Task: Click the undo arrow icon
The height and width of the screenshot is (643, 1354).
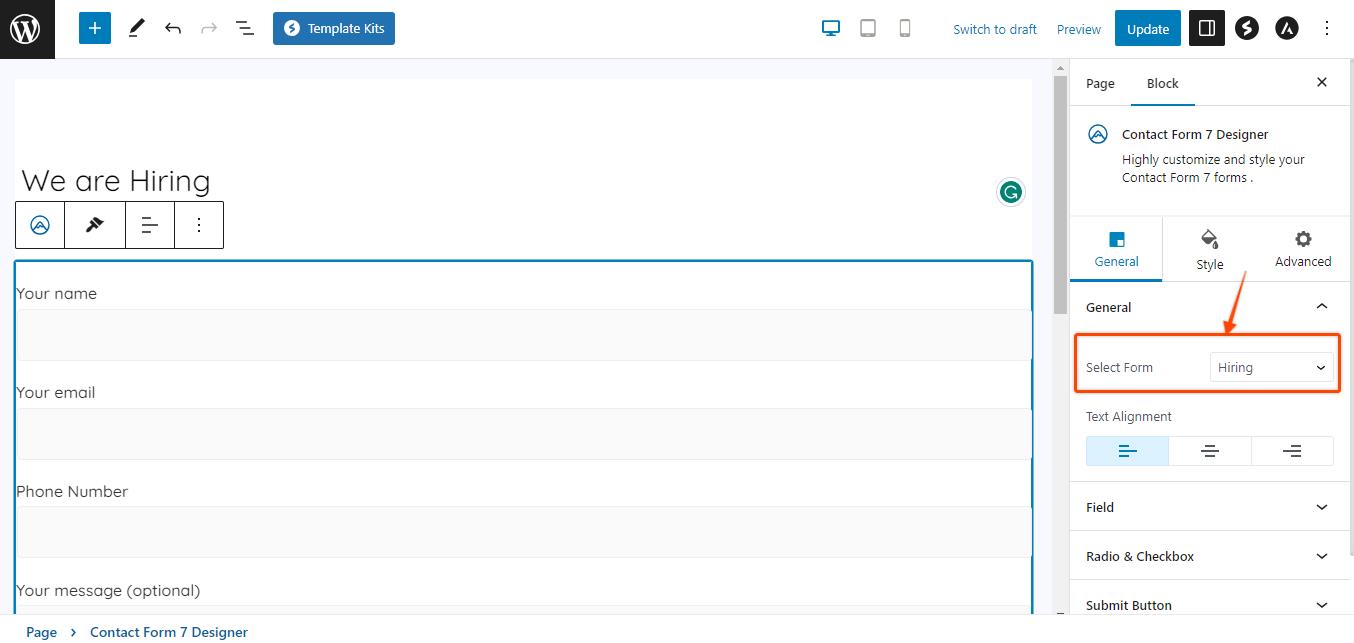Action: click(173, 29)
